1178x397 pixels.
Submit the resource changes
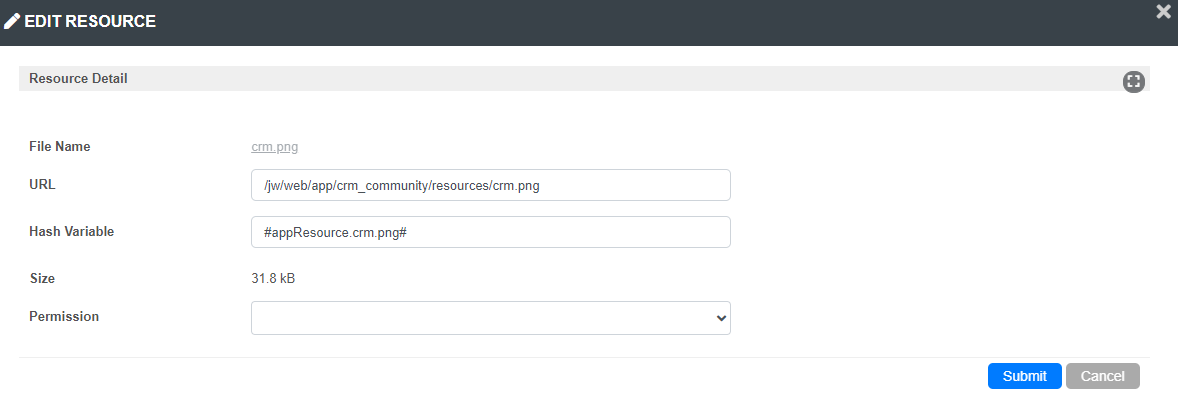(1024, 376)
